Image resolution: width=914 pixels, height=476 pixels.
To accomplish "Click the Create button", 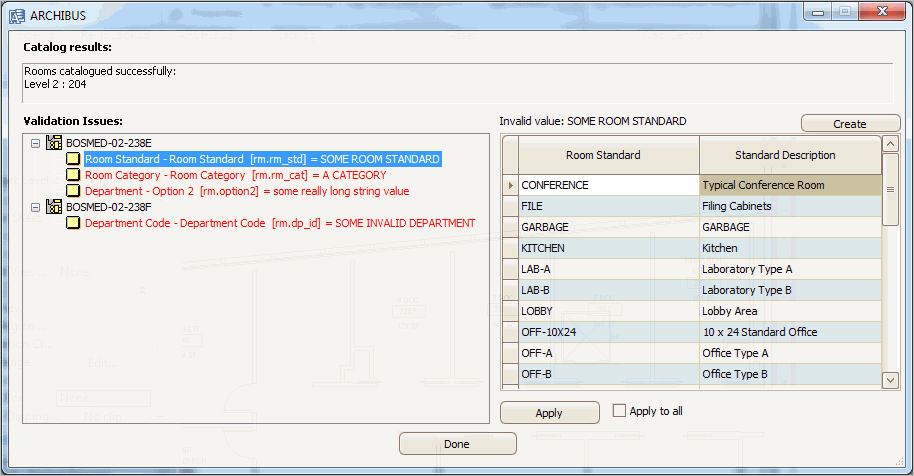I will coord(850,124).
